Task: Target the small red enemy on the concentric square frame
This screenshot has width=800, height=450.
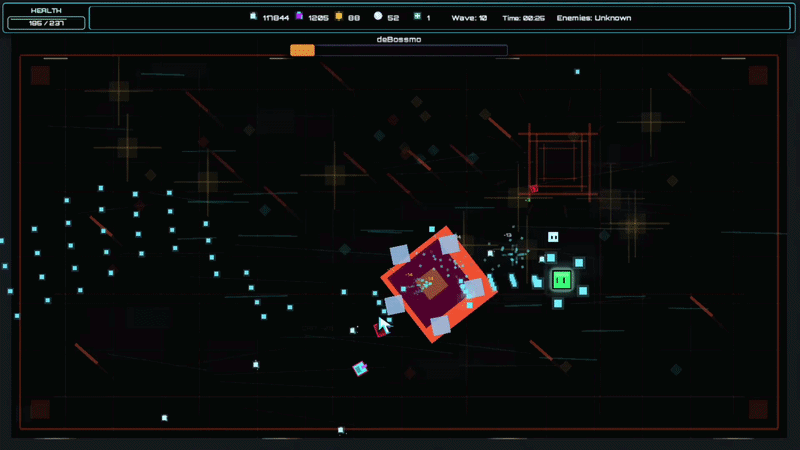Action: (x=534, y=189)
